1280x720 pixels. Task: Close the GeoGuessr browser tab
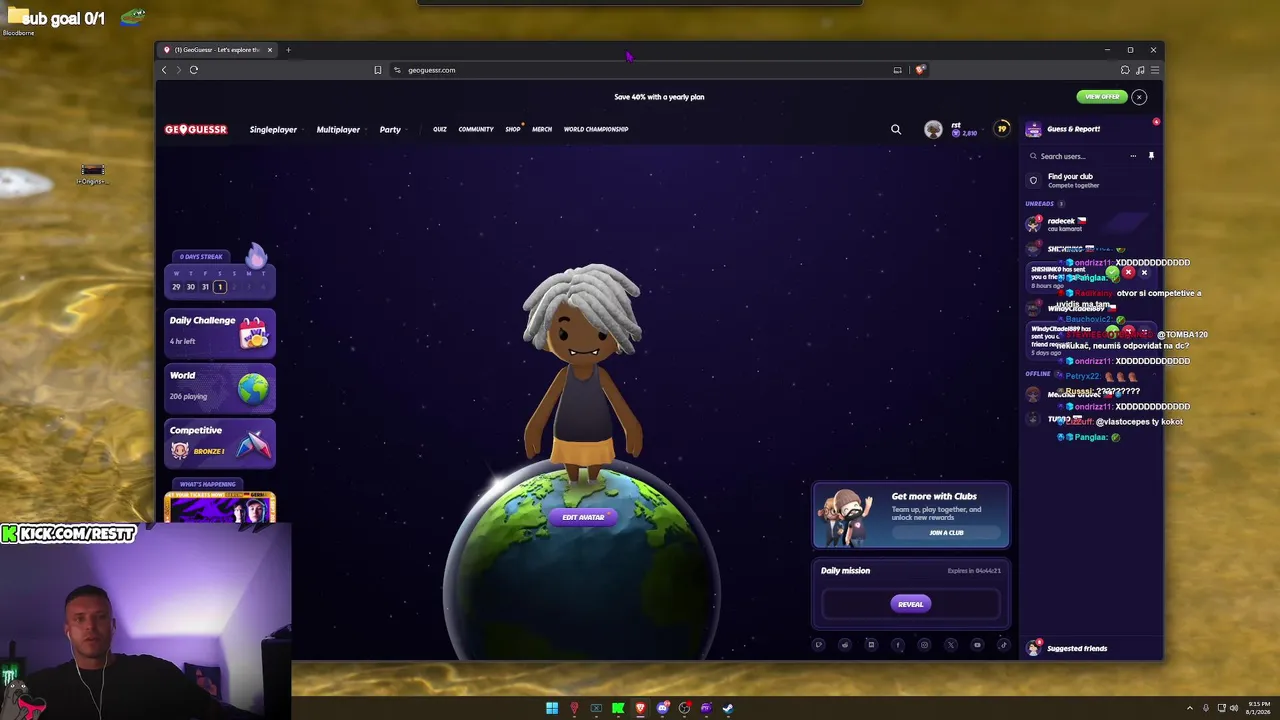tap(269, 50)
